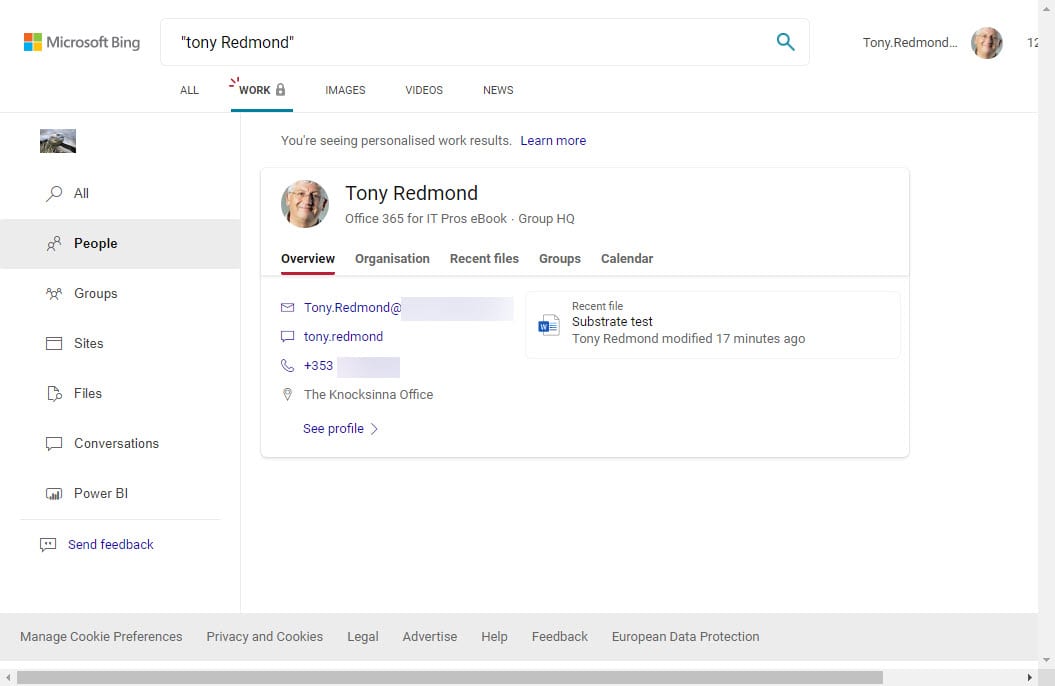
Task: Click the magnifier icon next to All
Action: click(54, 194)
